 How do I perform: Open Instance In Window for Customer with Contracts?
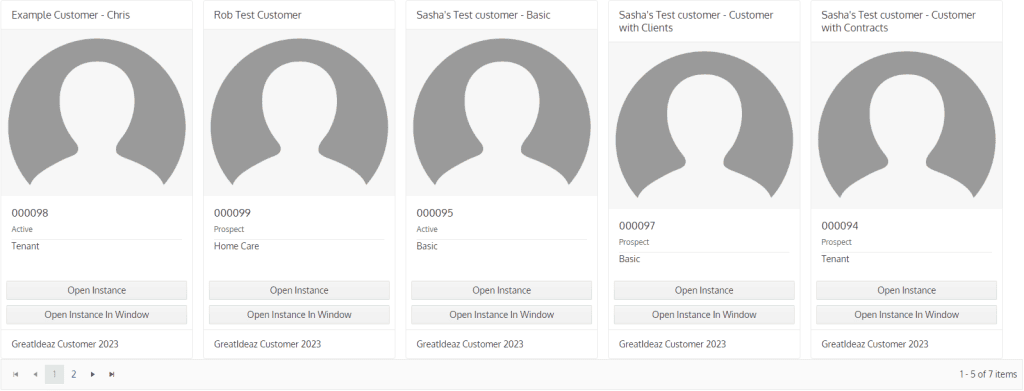pyautogui.click(x=906, y=315)
